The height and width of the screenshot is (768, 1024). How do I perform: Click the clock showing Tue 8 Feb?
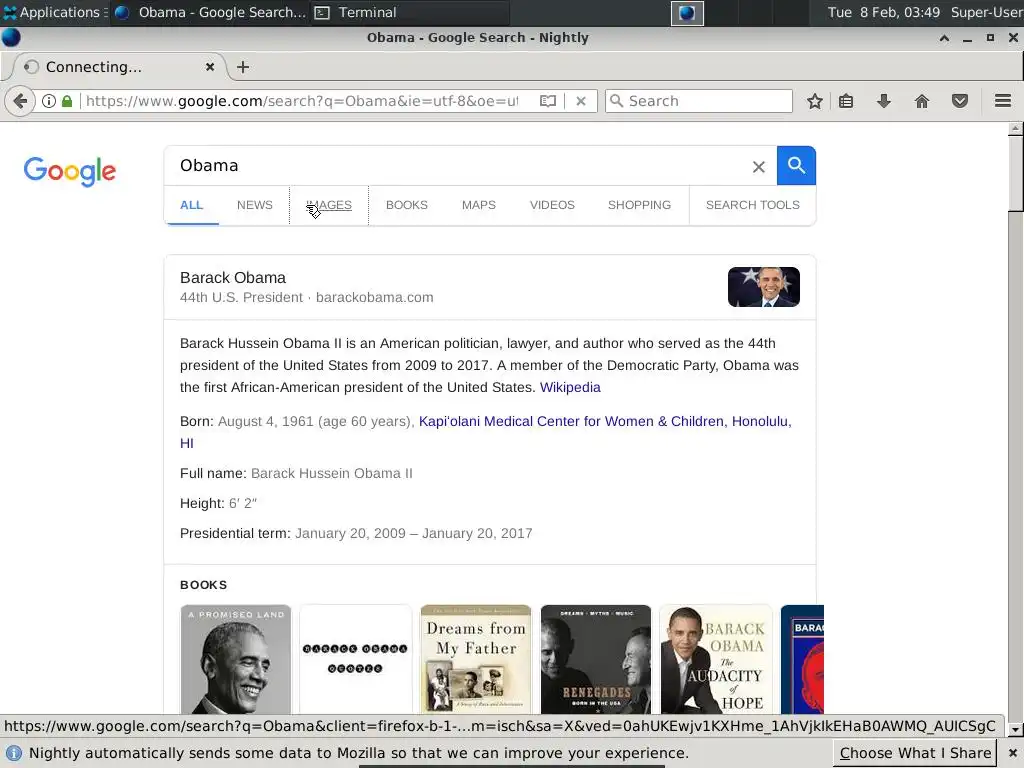(x=884, y=12)
